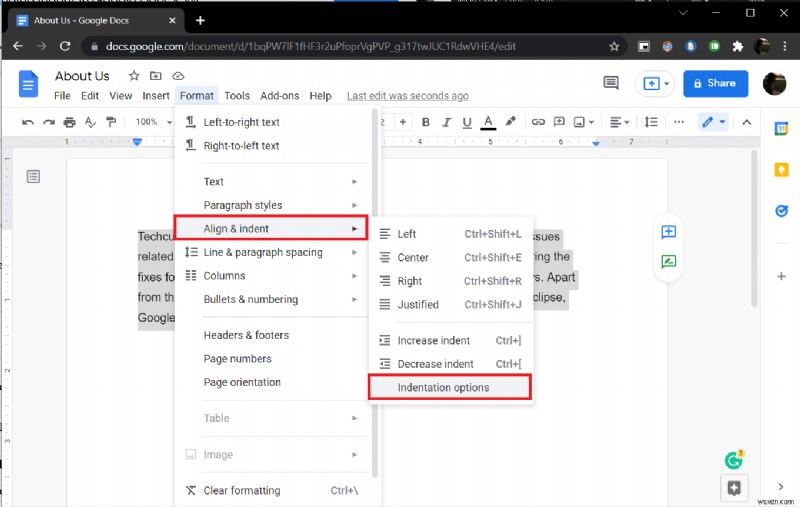Click the Redo icon in toolbar

49,122
